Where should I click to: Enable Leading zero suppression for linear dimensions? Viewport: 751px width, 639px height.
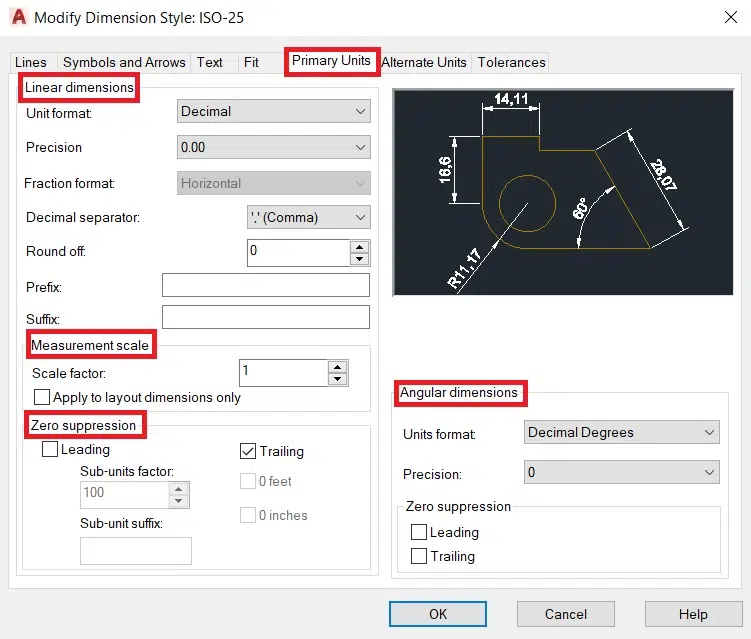tap(51, 450)
